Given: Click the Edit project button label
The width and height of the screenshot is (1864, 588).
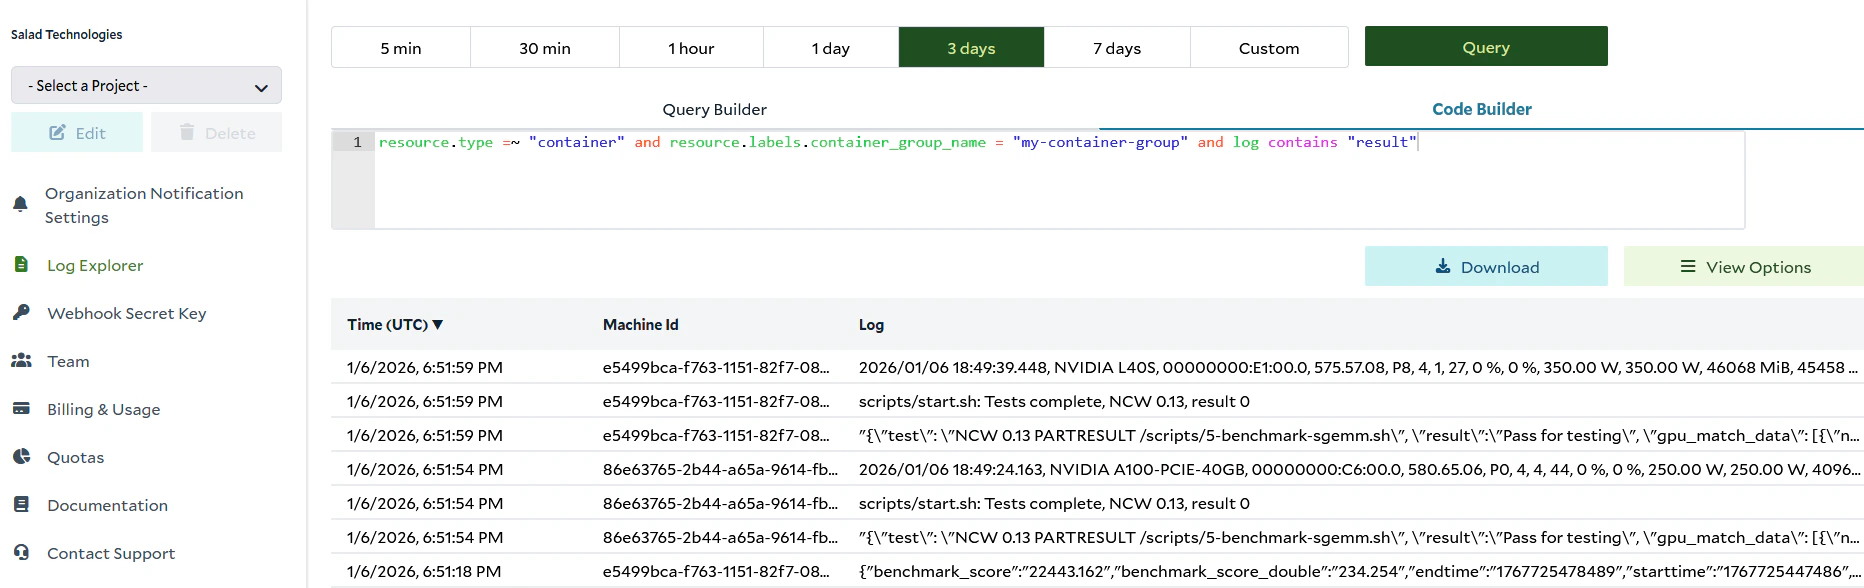Looking at the screenshot, I should [x=90, y=133].
